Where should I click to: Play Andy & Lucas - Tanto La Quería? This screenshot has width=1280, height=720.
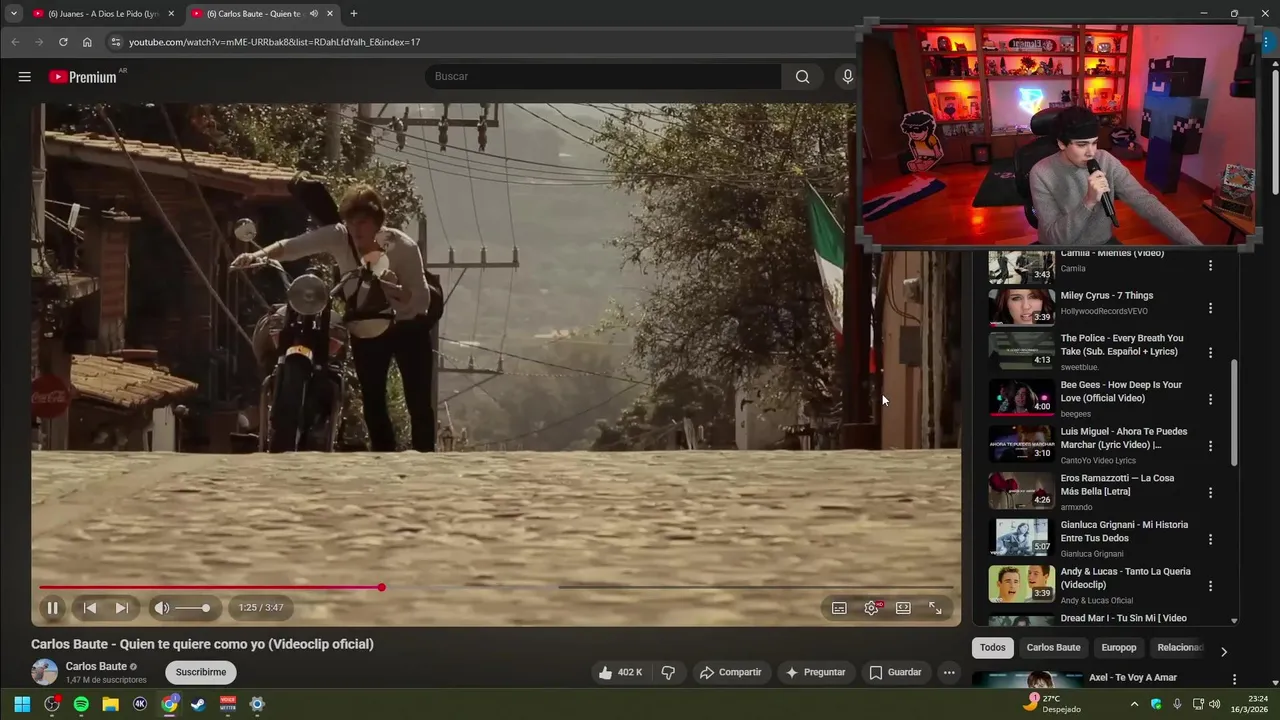1021,584
